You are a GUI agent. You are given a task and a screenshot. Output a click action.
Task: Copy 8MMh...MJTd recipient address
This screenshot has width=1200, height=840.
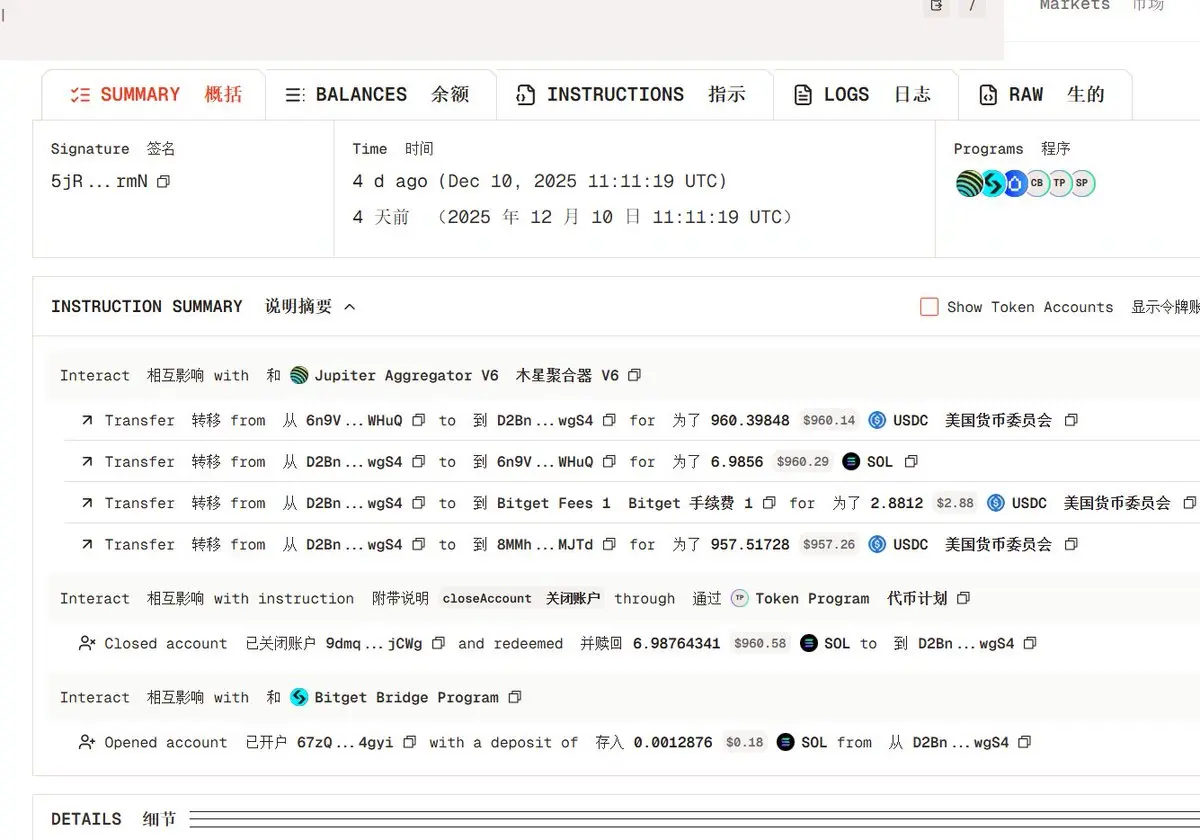(609, 545)
